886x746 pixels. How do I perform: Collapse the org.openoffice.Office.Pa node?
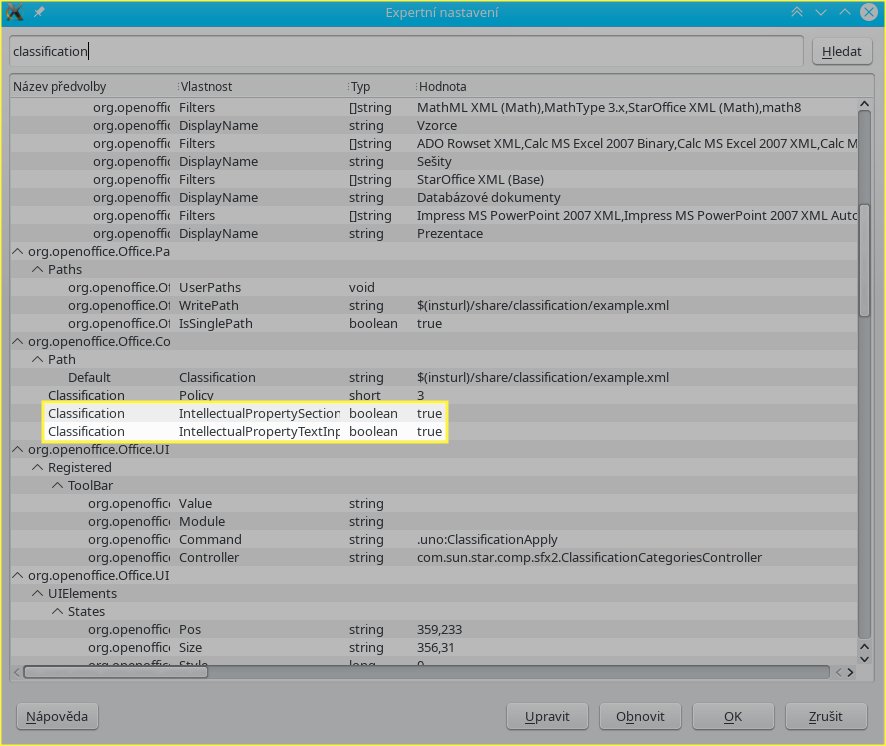pyautogui.click(x=18, y=251)
